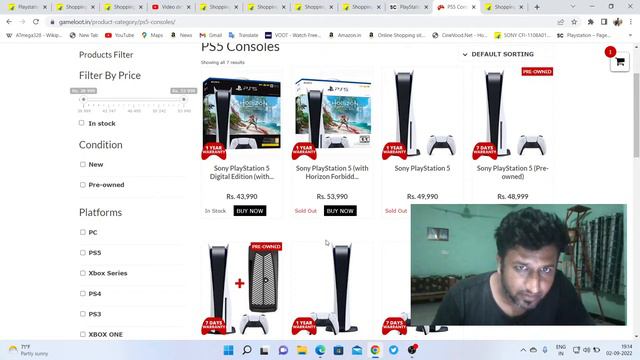Grab the minimum price slider handle

point(83,99)
